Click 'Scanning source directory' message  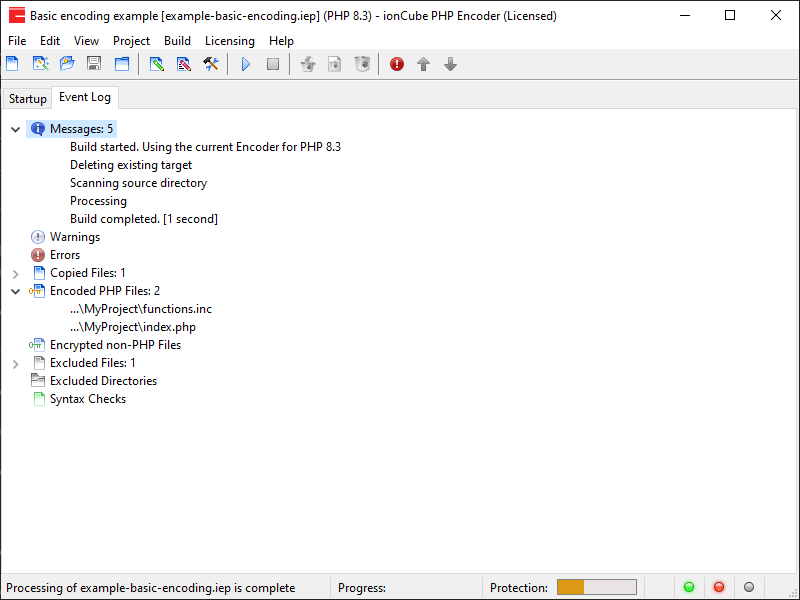coord(138,183)
